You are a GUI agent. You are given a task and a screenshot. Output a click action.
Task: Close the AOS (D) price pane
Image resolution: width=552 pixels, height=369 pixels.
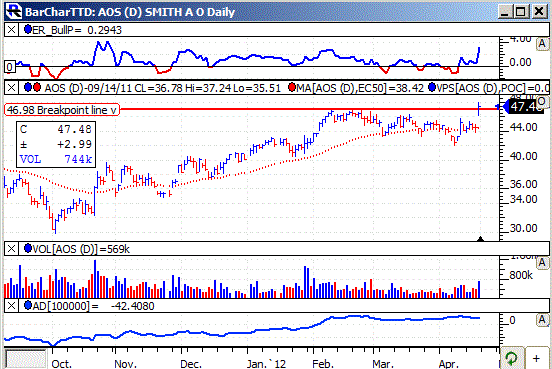point(11,87)
